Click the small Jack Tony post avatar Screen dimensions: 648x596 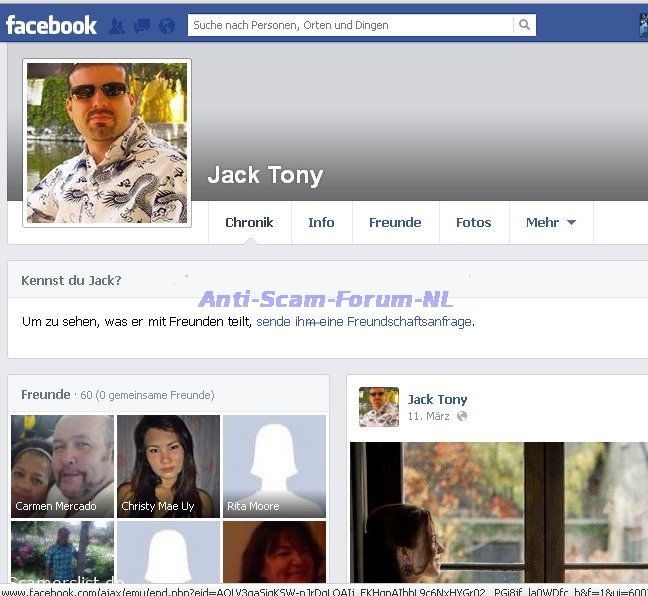click(x=379, y=407)
